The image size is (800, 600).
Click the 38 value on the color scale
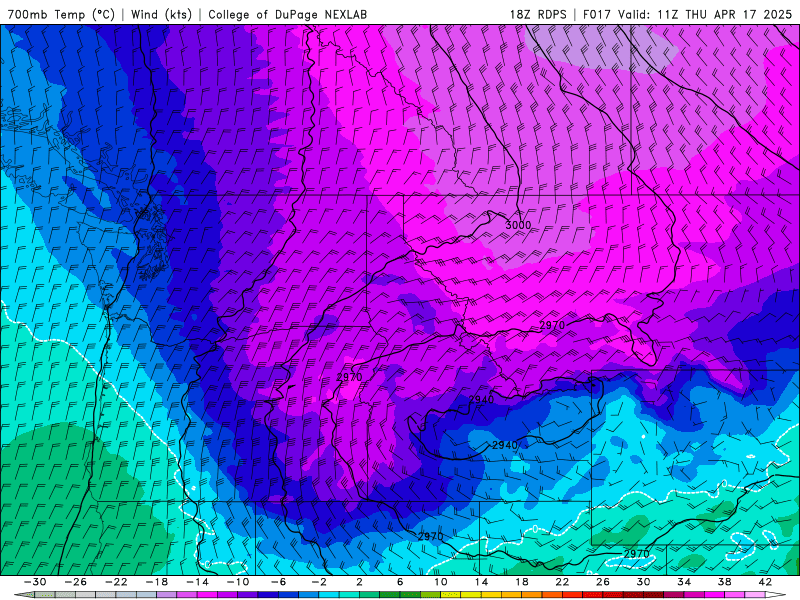click(x=724, y=582)
